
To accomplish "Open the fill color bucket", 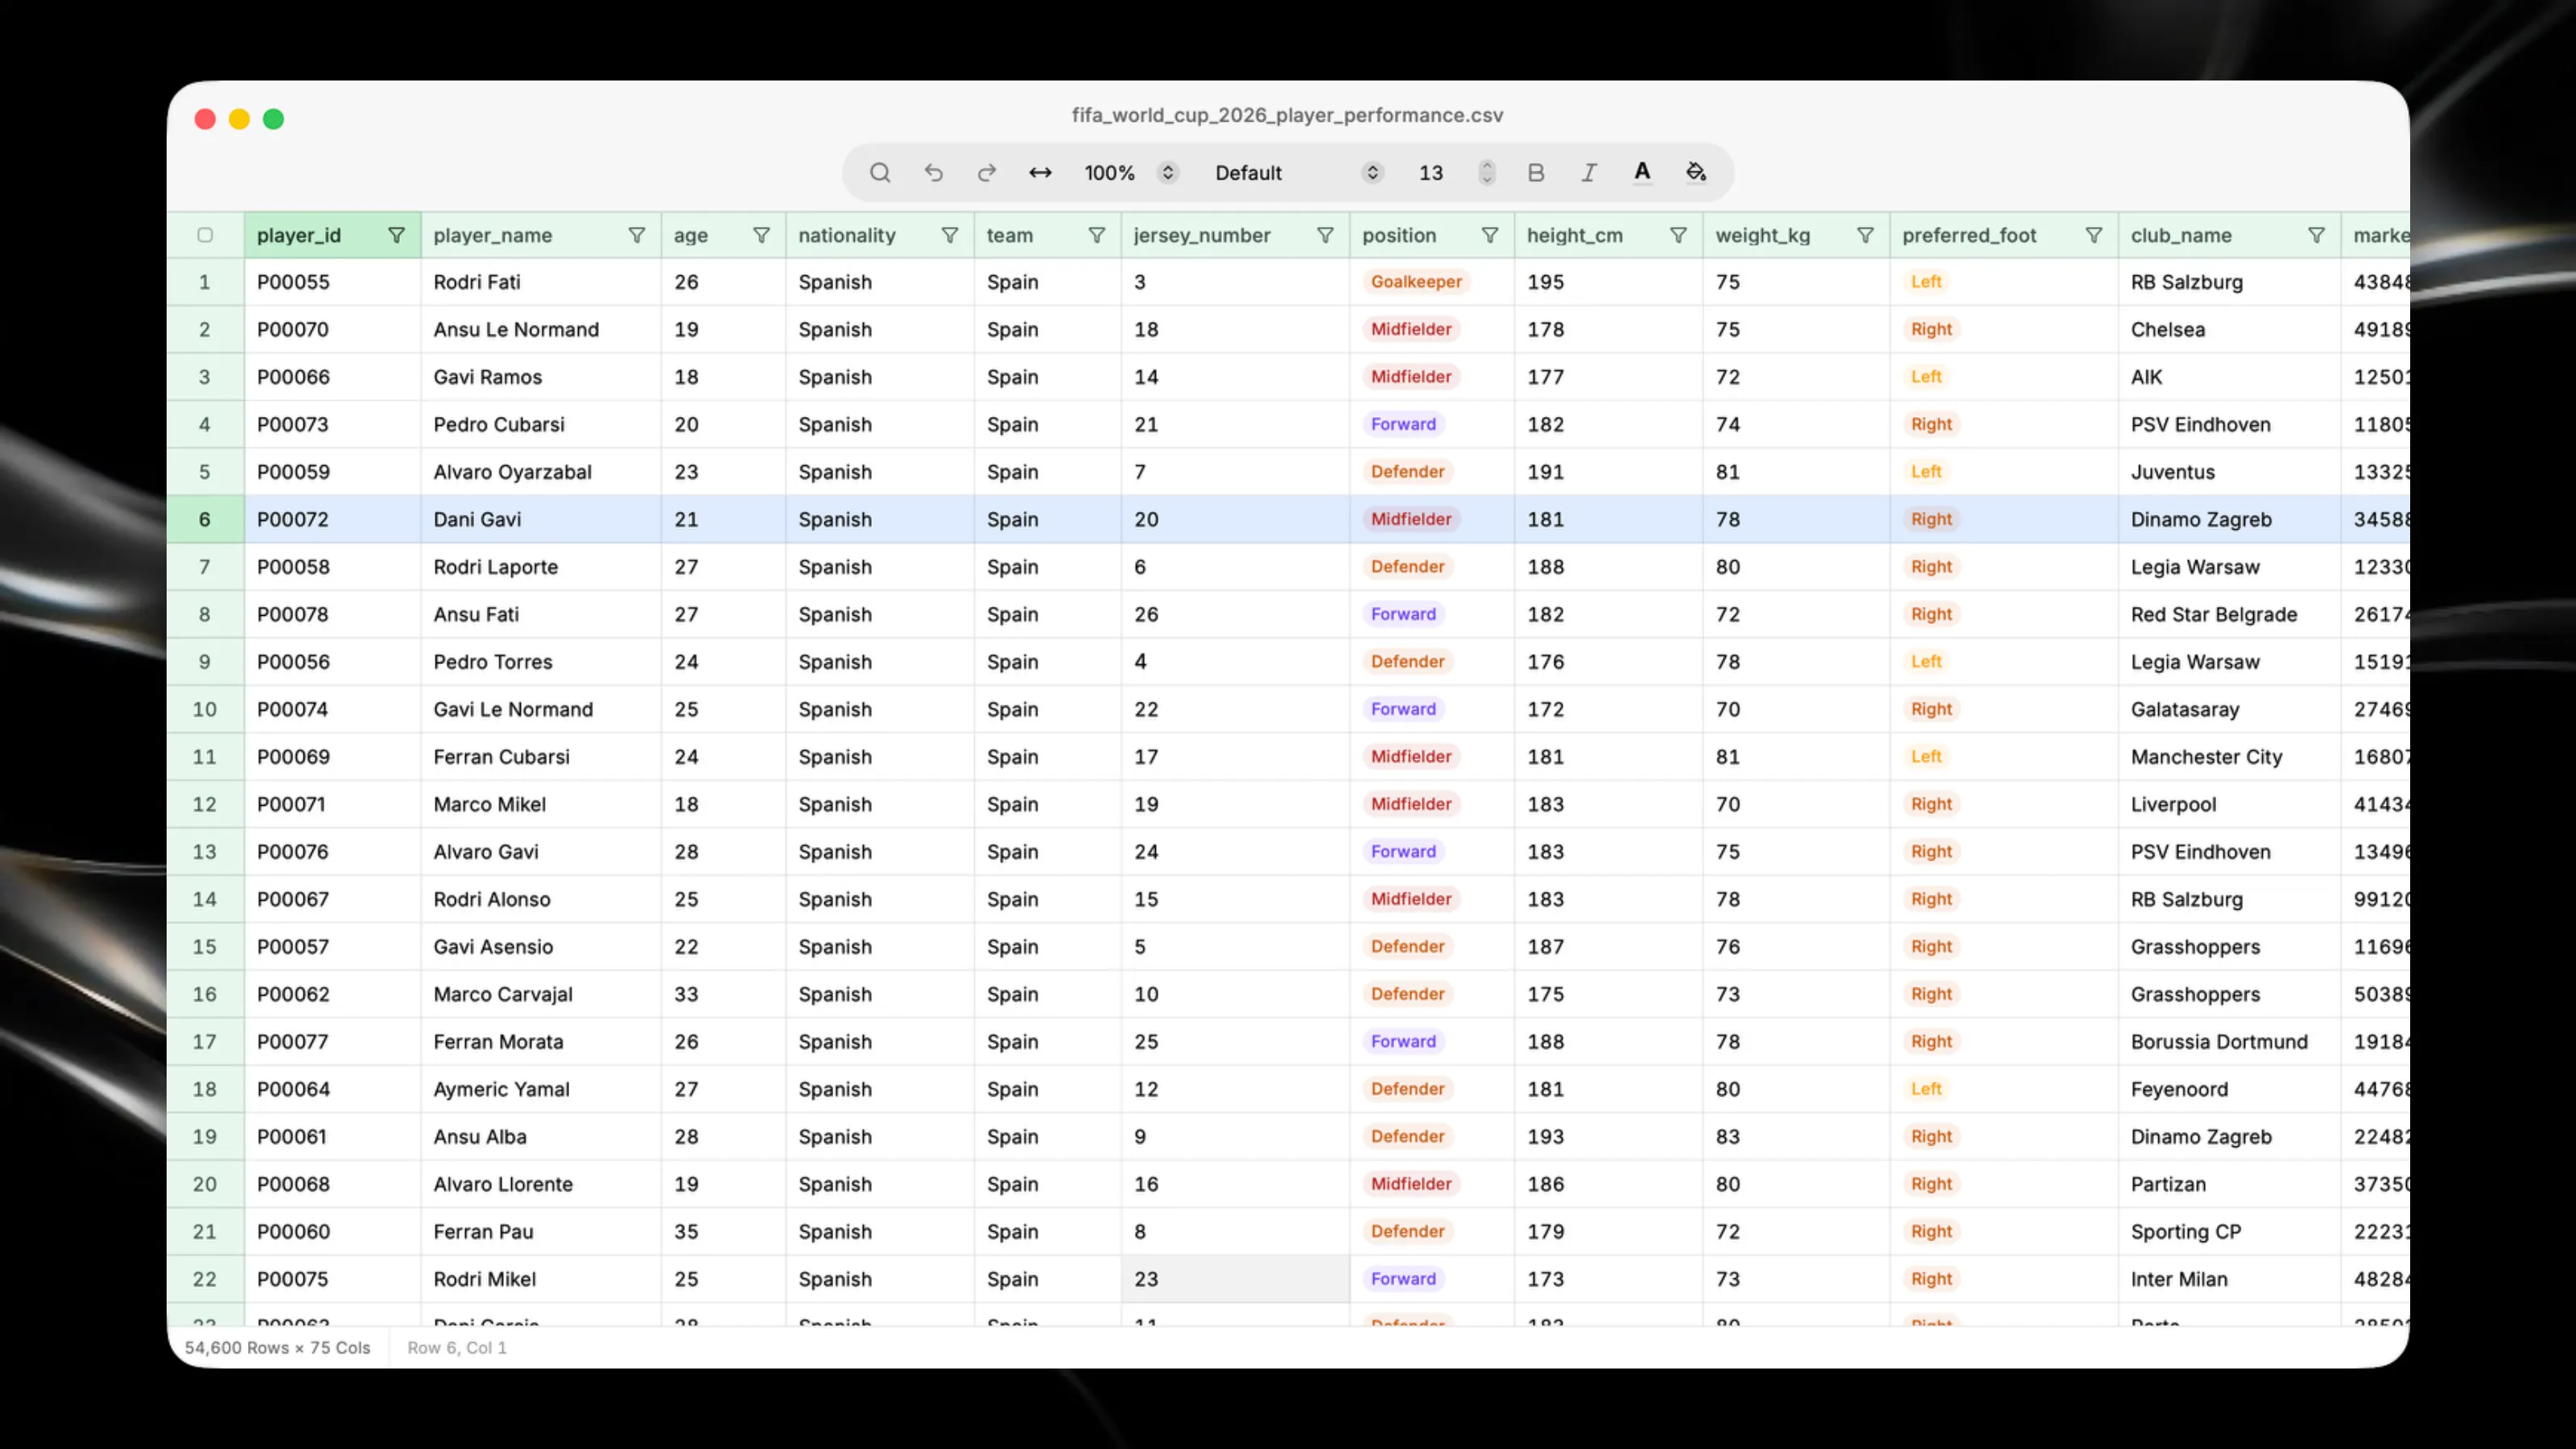I will pyautogui.click(x=1696, y=173).
